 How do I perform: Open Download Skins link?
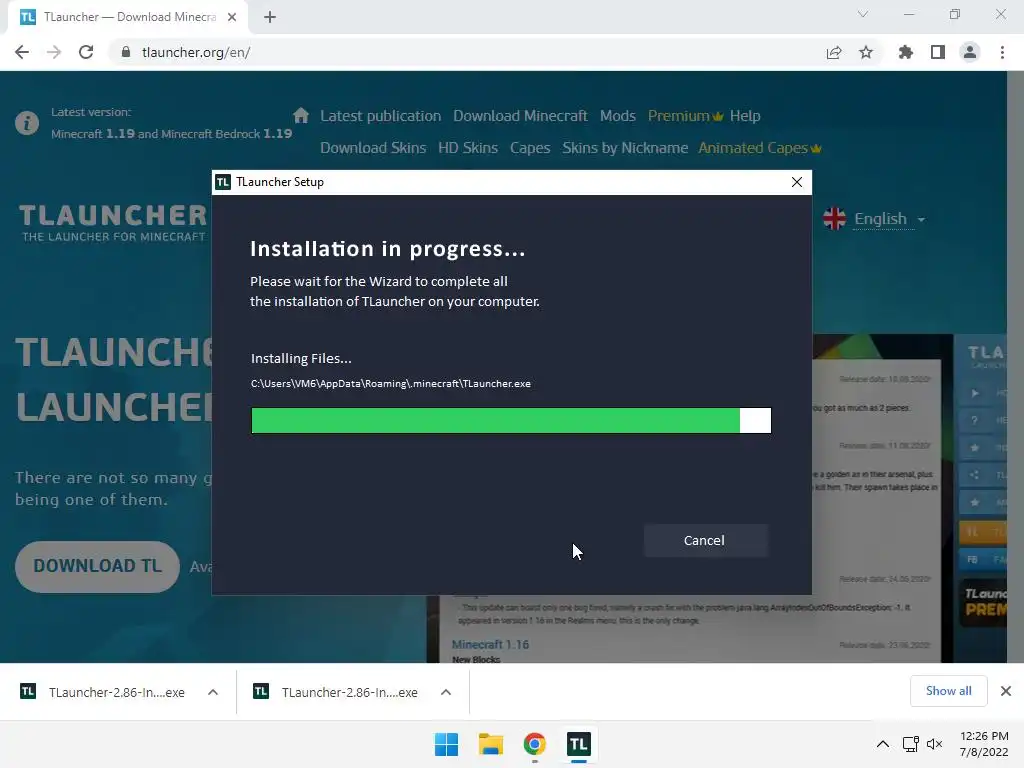coord(373,148)
